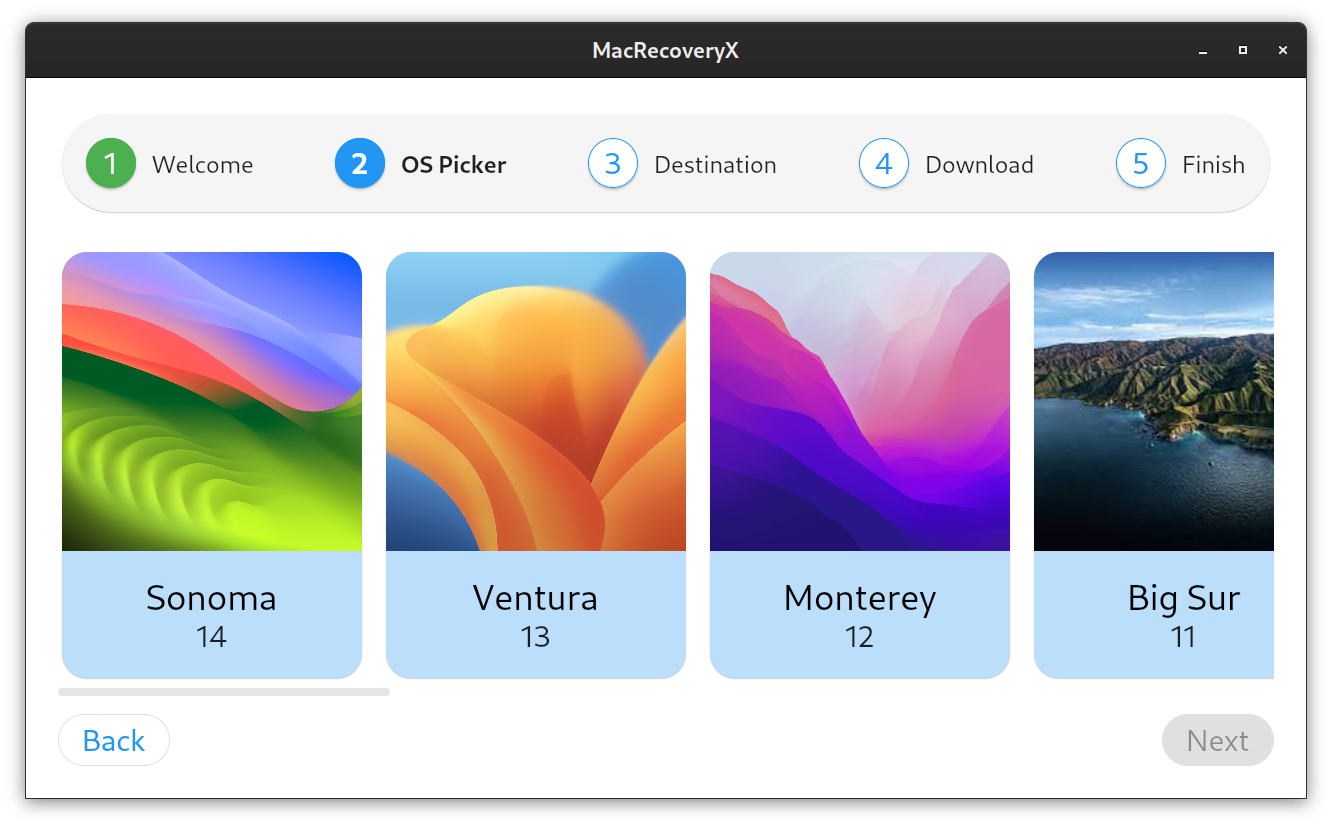Image resolution: width=1332 pixels, height=827 pixels.
Task: Click the step 3 circle
Action: 613,163
